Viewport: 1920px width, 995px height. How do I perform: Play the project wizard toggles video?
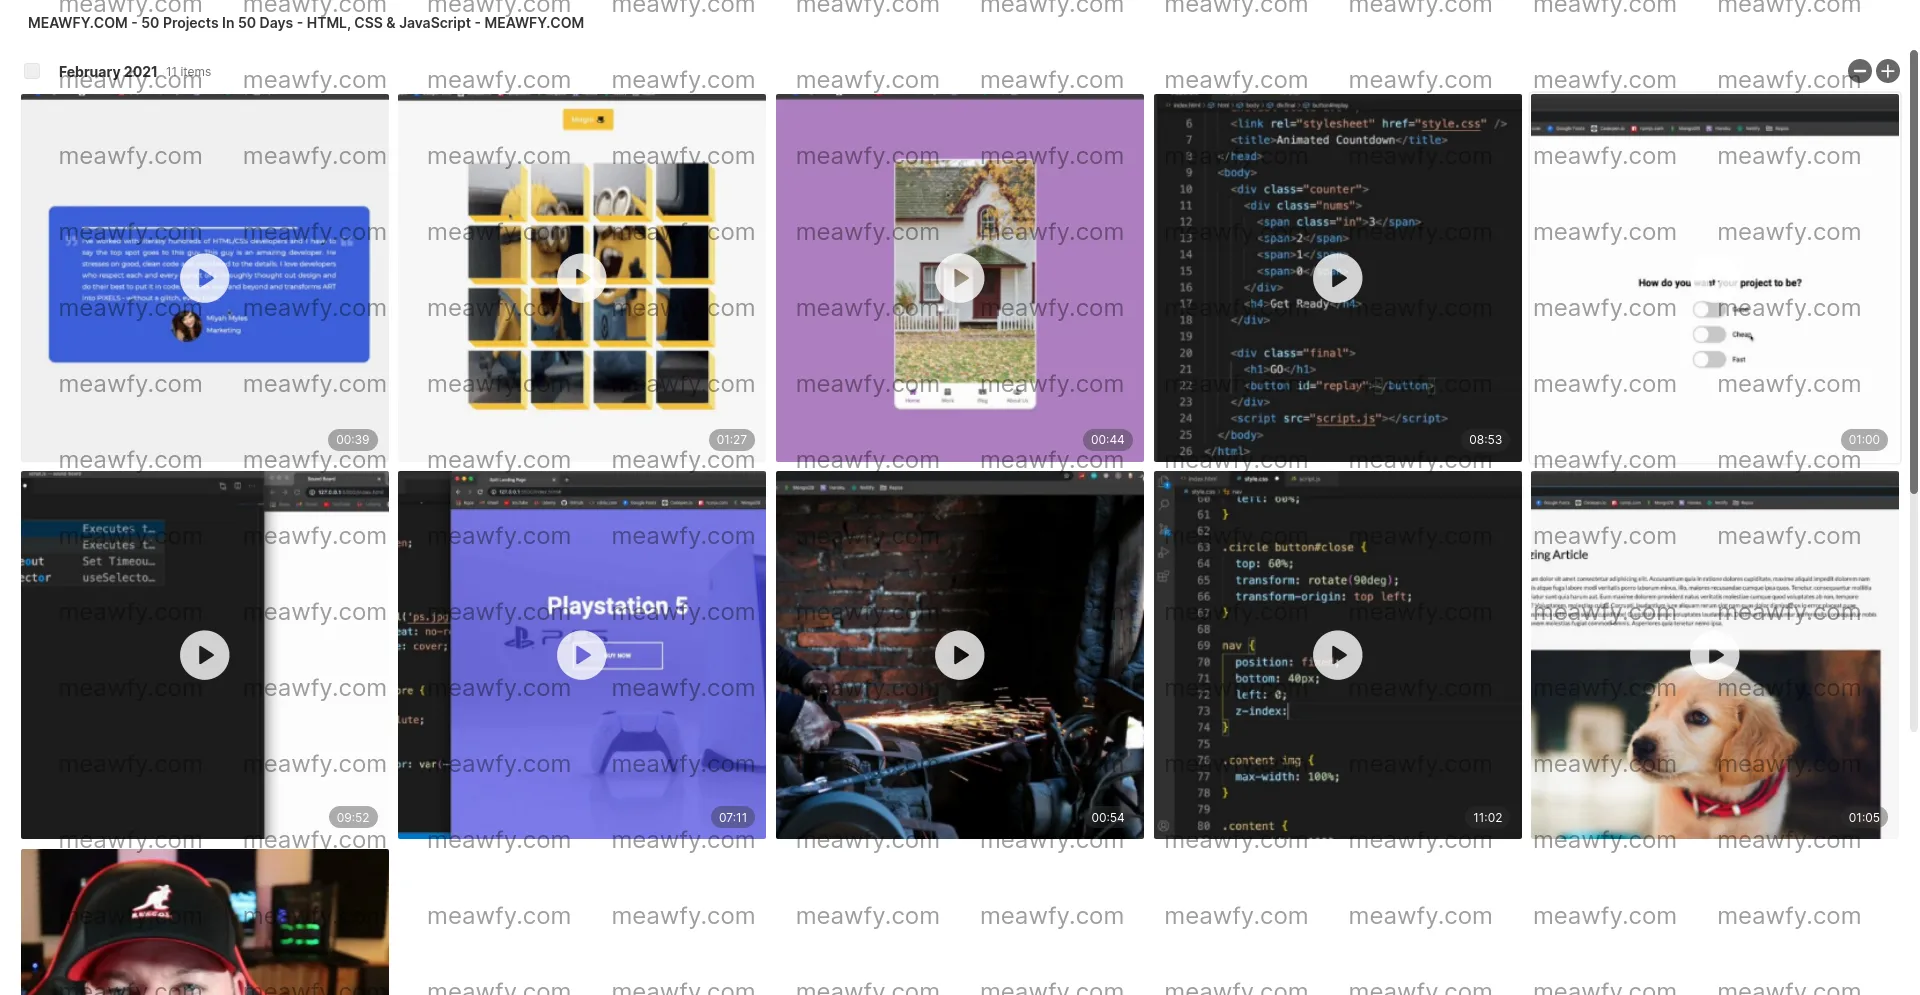[1715, 277]
